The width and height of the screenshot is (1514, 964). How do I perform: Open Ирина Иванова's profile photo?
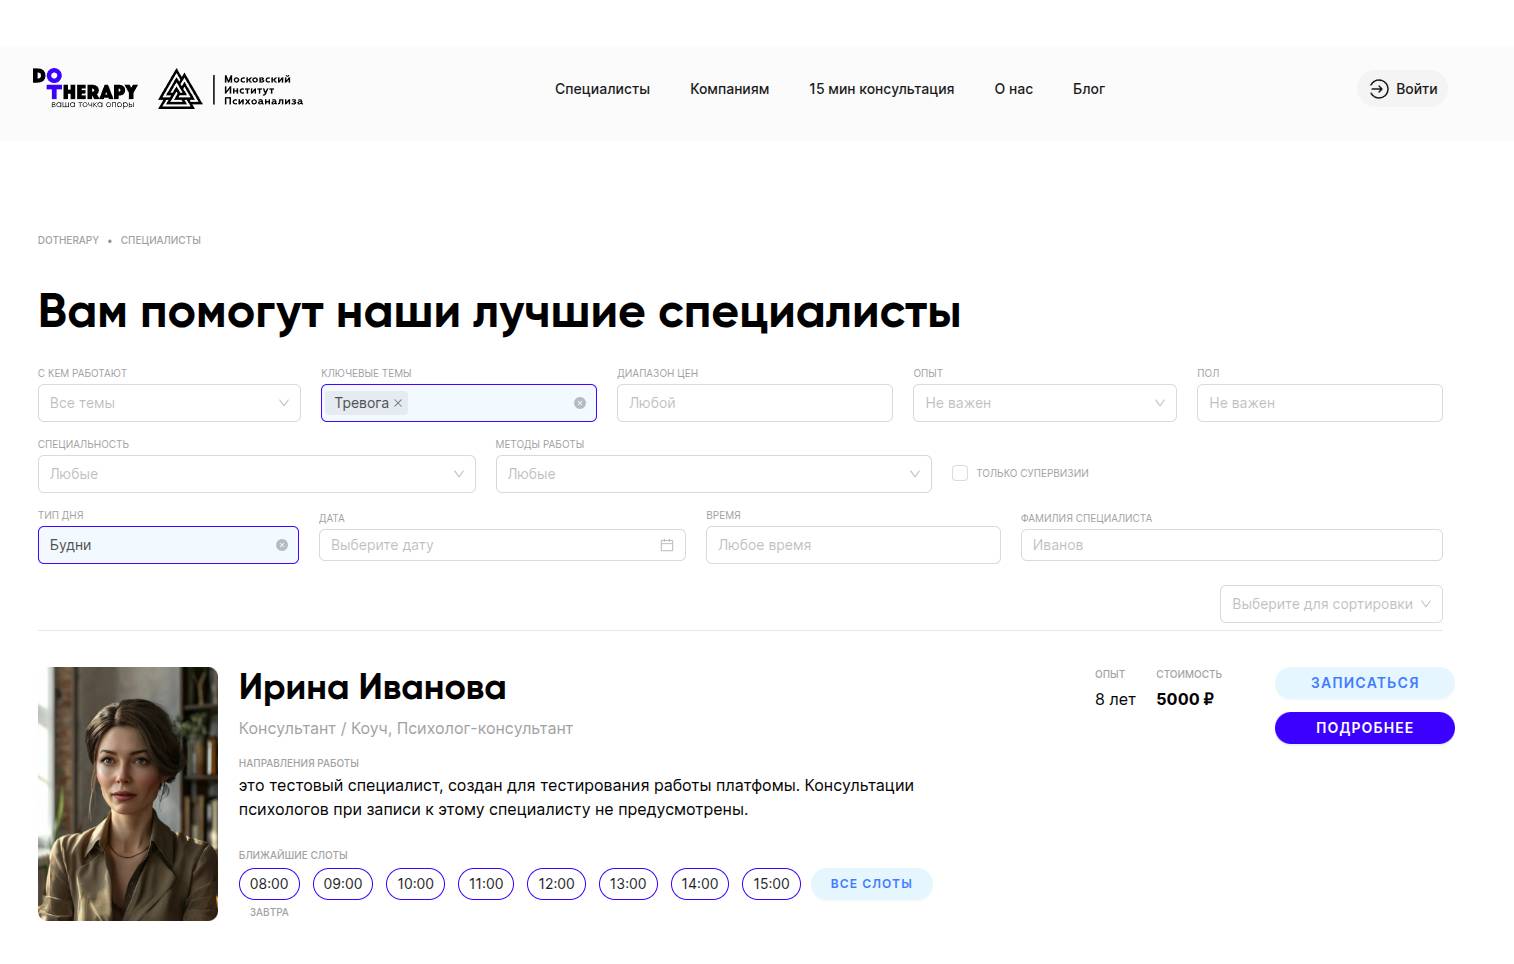pos(128,794)
